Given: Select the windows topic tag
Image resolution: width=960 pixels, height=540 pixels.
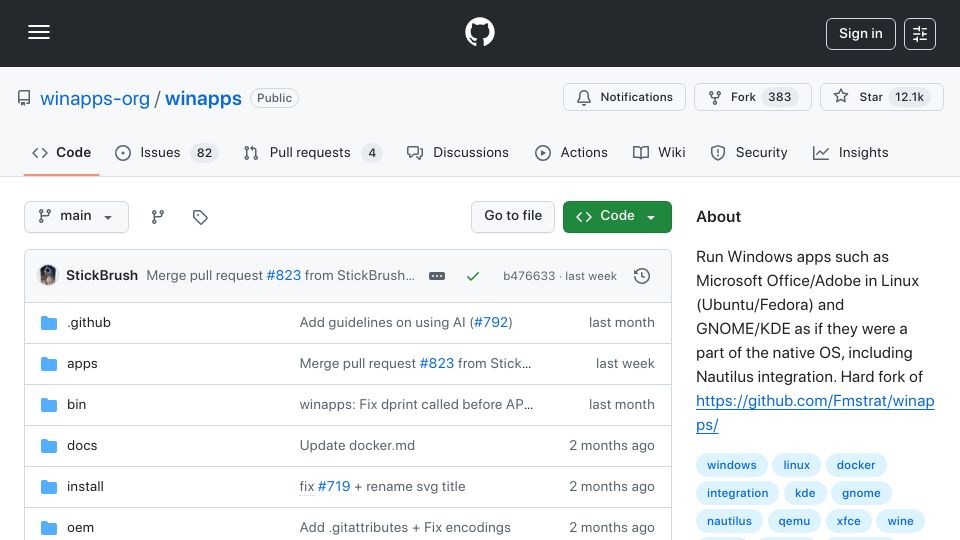Looking at the screenshot, I should pyautogui.click(x=732, y=465).
